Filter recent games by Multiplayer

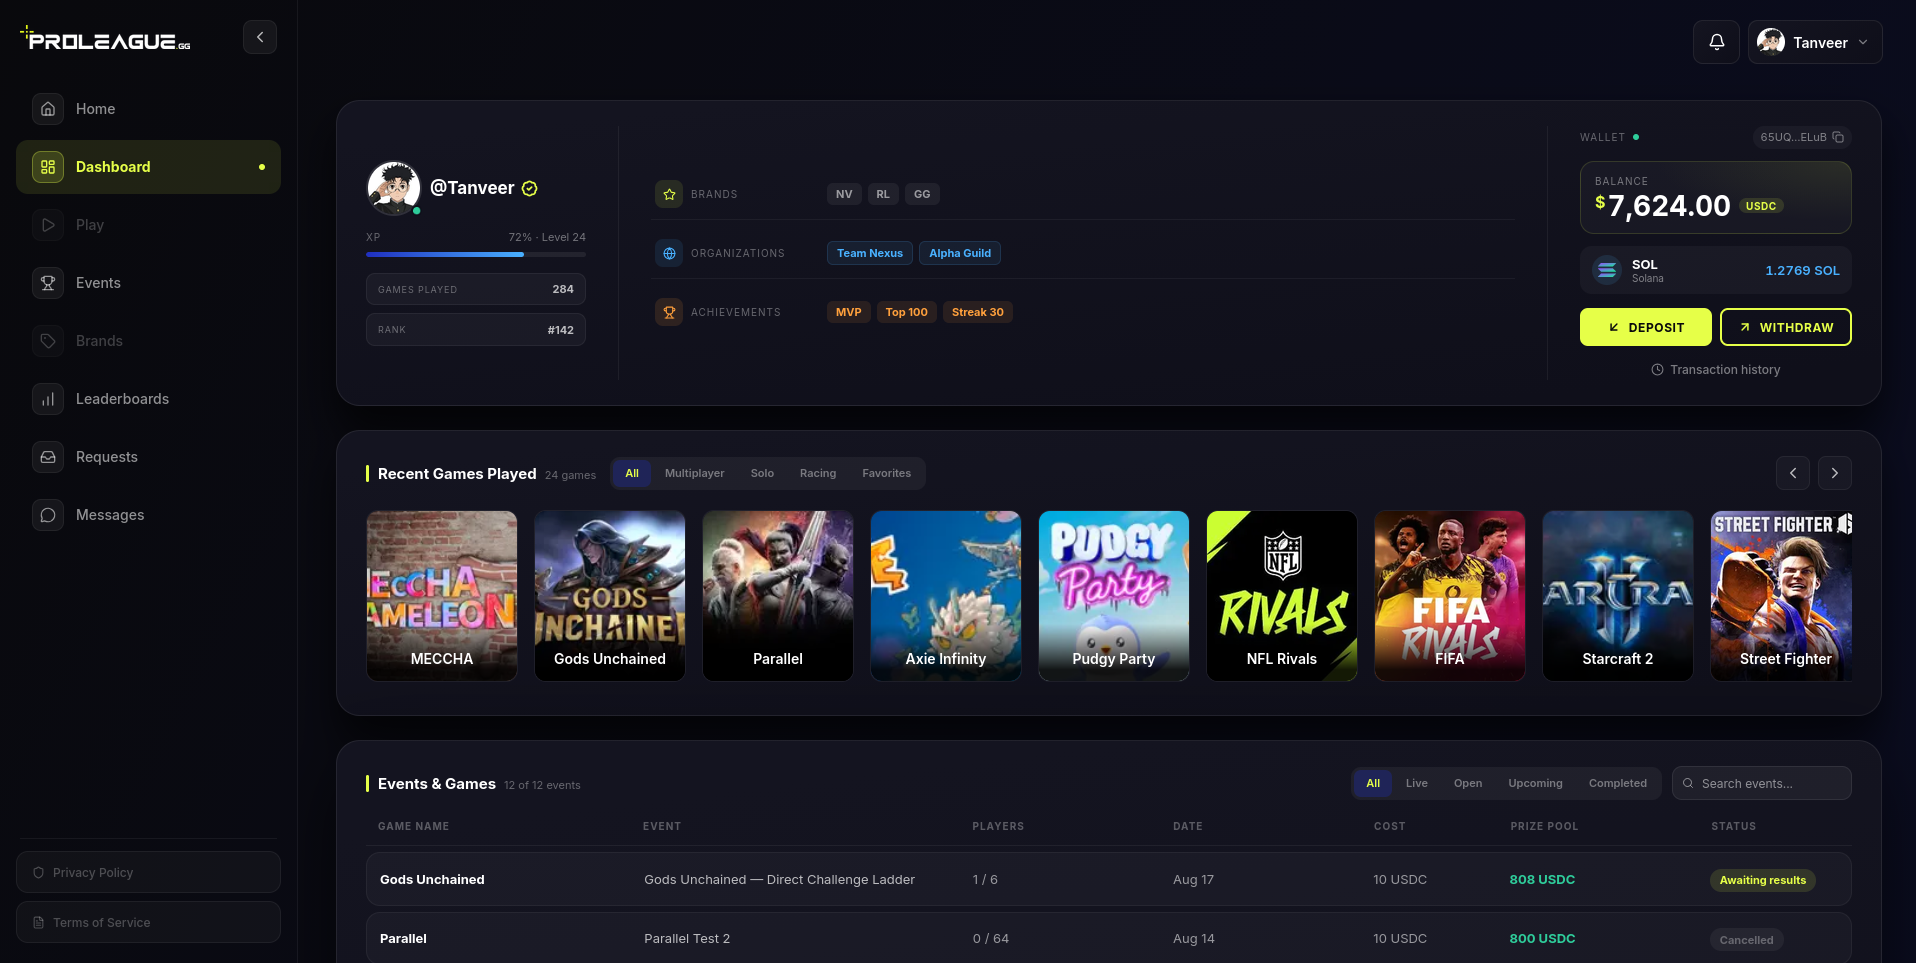tap(695, 473)
